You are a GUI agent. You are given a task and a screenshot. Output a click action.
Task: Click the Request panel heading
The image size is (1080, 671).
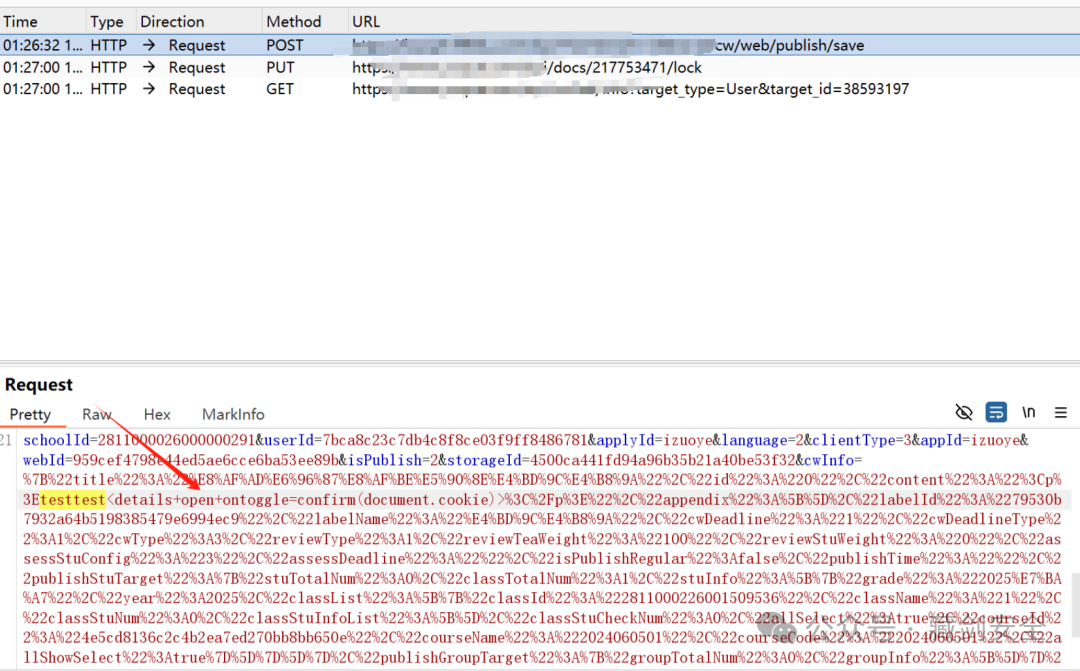coord(39,384)
